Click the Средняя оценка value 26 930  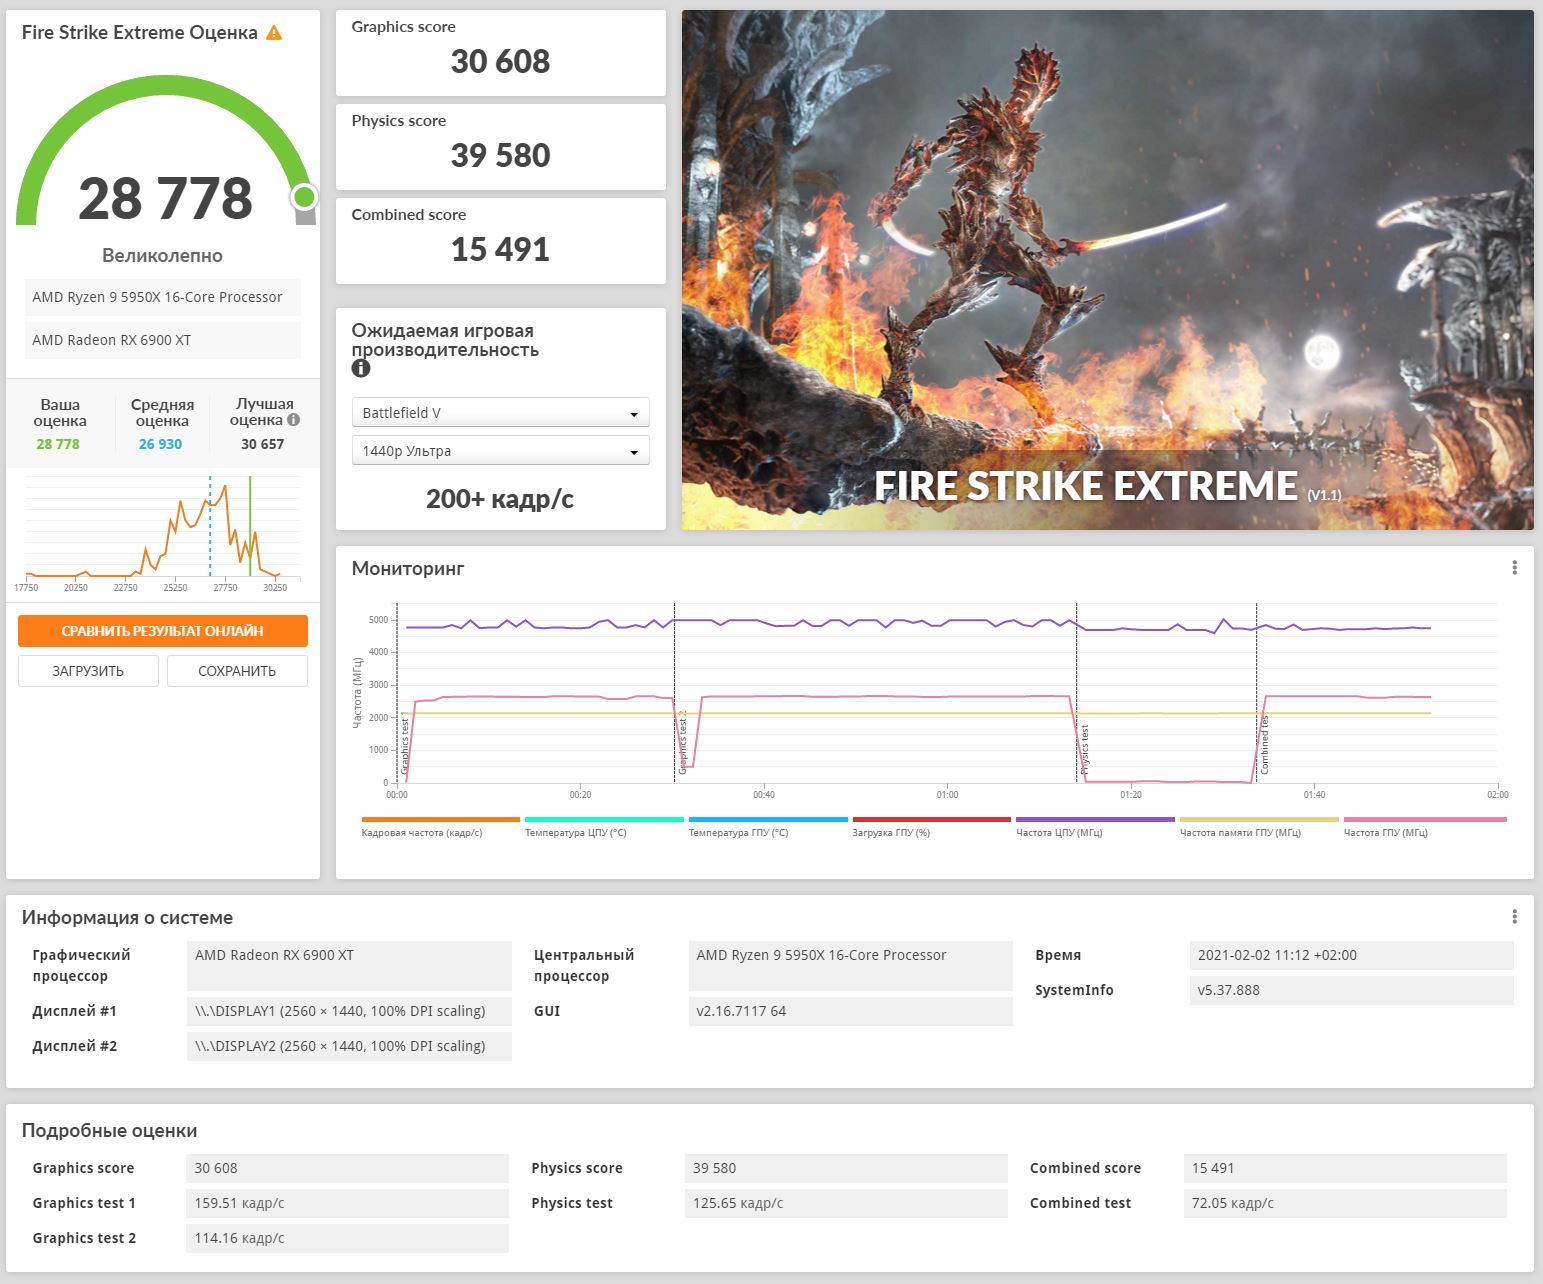click(x=160, y=444)
